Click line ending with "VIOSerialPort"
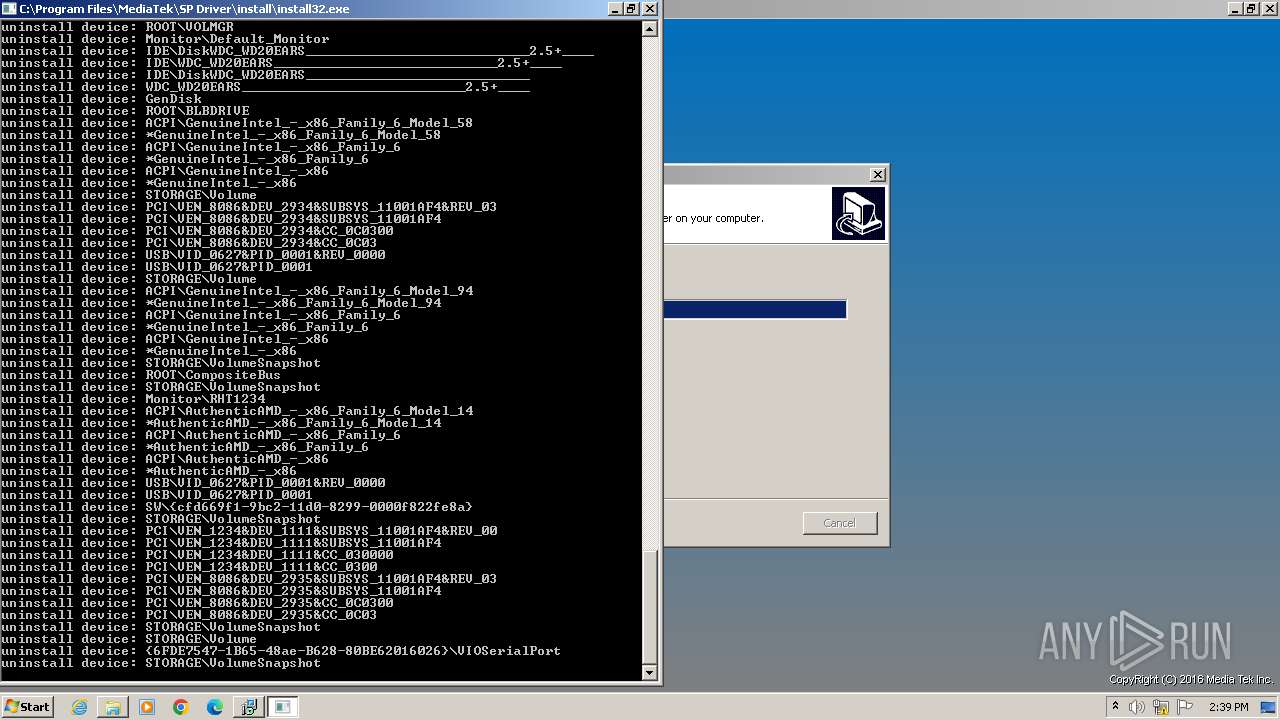The height and width of the screenshot is (720, 1280). pyautogui.click(x=353, y=651)
